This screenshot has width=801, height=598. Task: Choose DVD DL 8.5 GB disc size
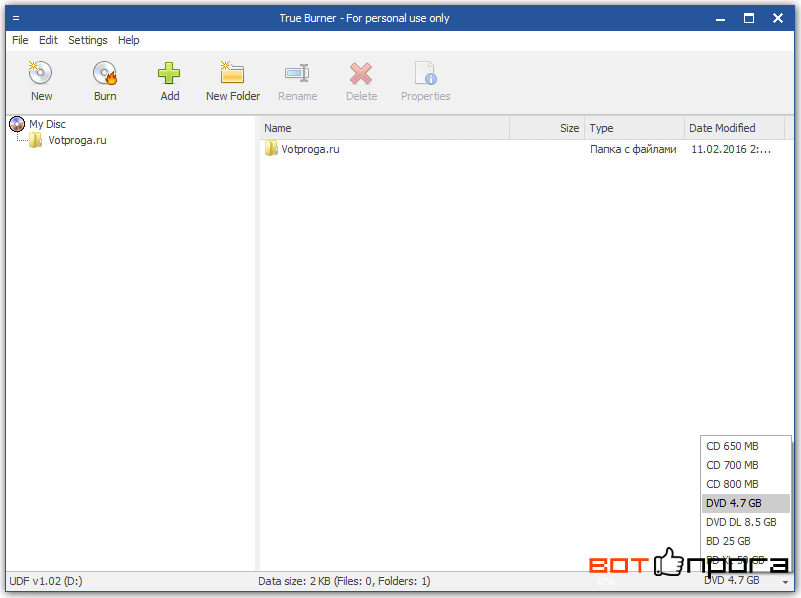pos(746,522)
